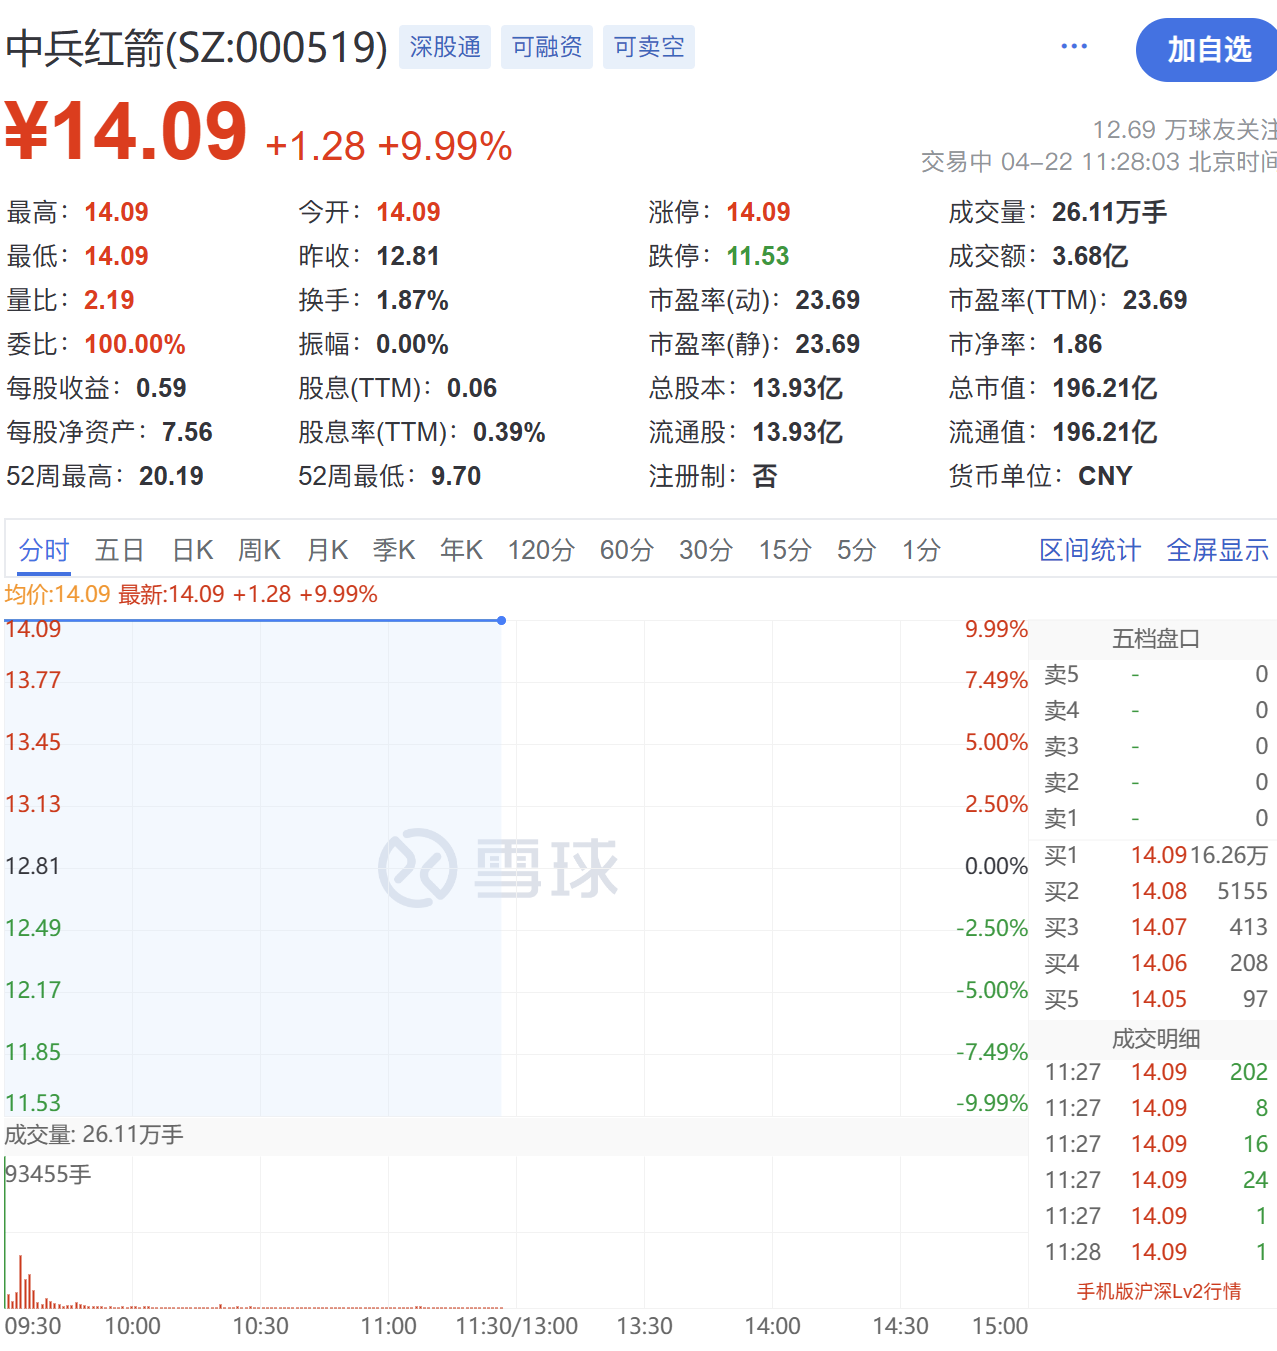Screen dimensions: 1277x1351
Task: Click the 93455手 volume axis label
Action: tap(48, 1174)
